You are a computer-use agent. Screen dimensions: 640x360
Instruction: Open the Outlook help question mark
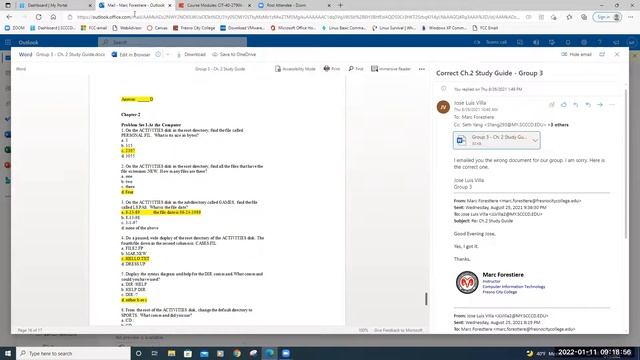(x=599, y=42)
